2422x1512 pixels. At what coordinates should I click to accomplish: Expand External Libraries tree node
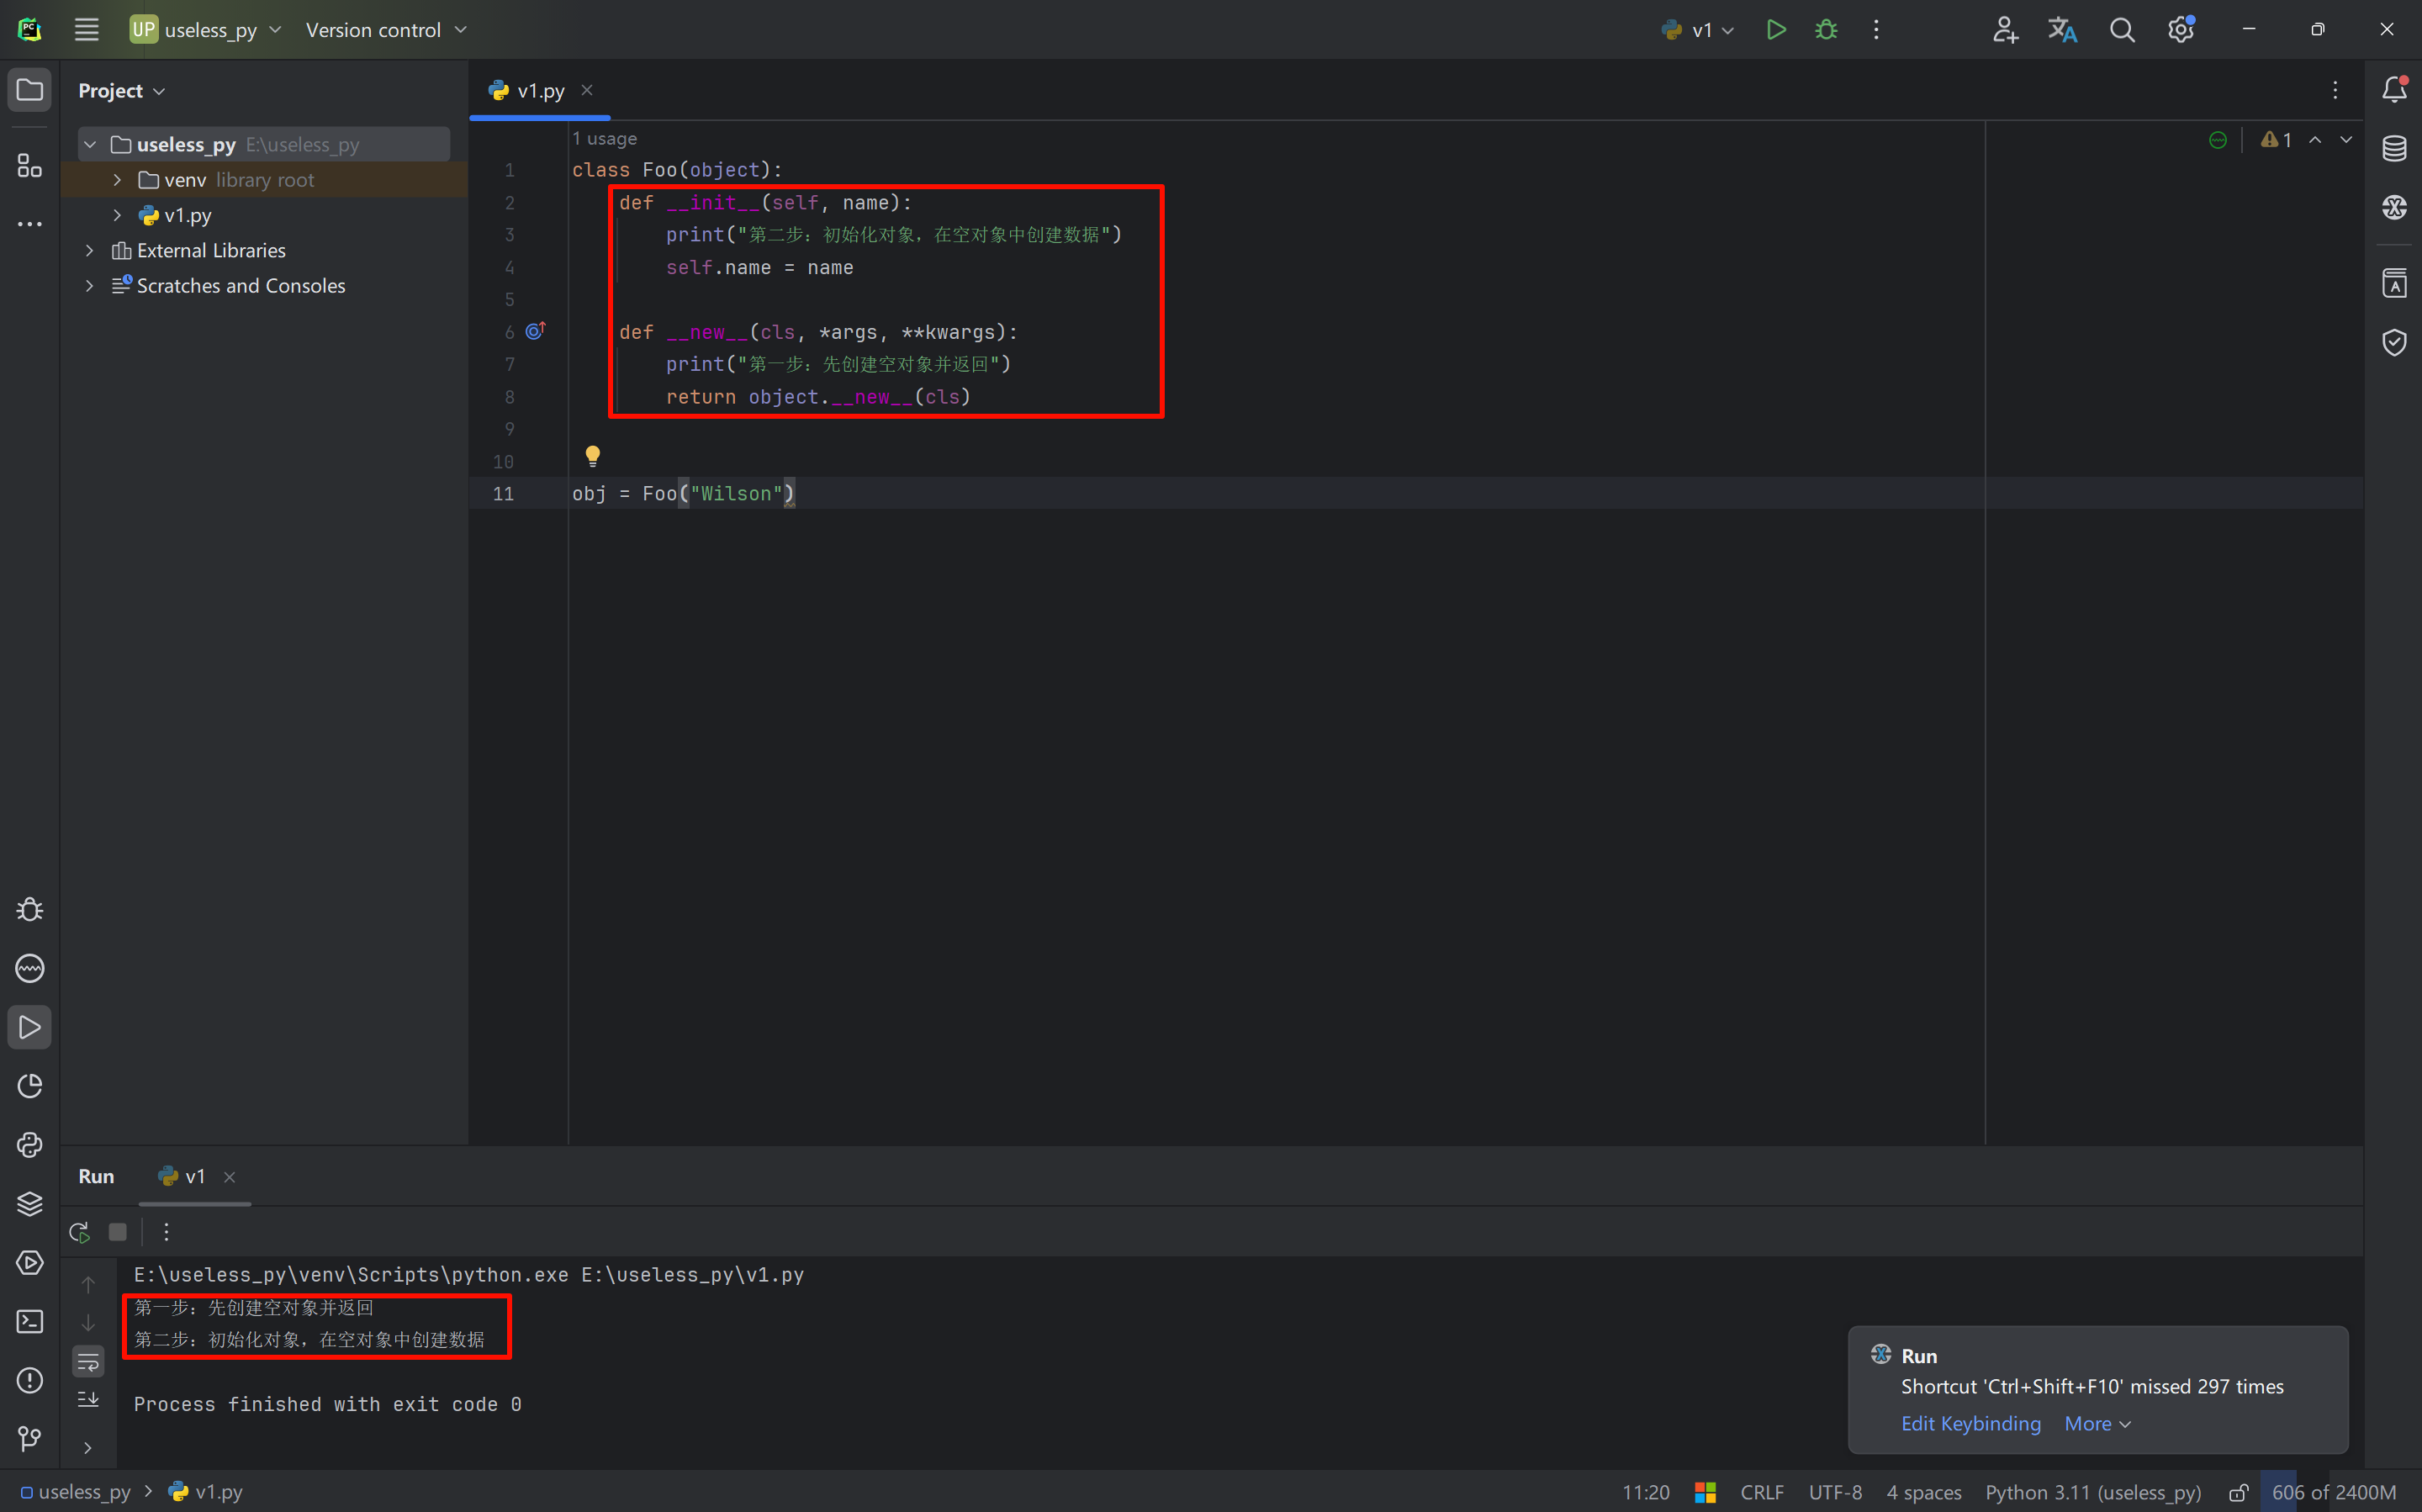pos(90,251)
